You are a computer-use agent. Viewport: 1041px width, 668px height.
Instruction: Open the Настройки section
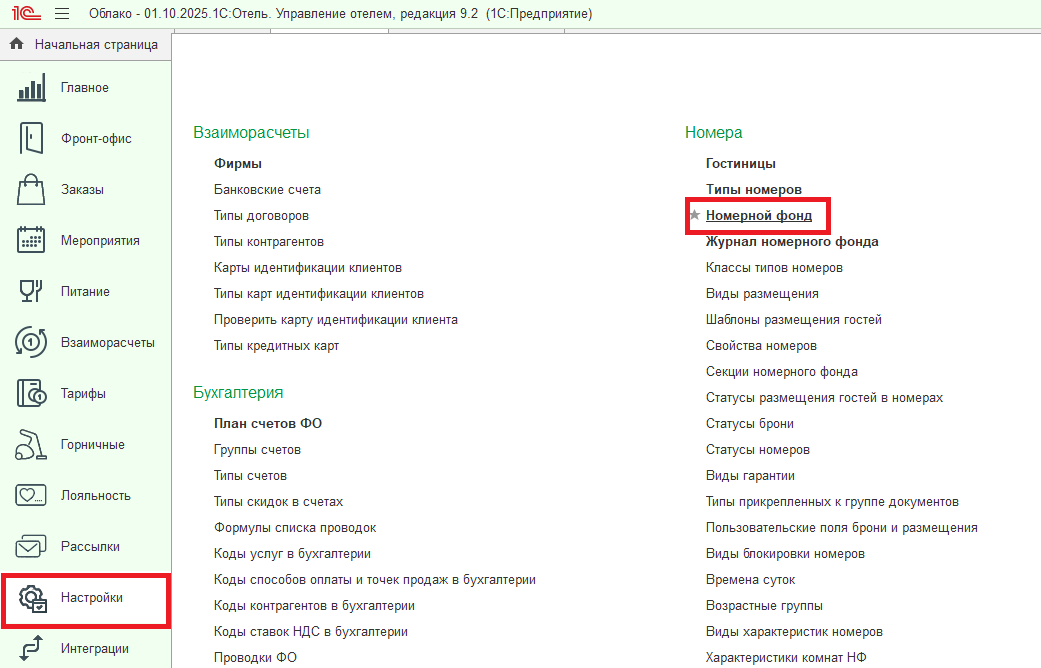coord(85,598)
